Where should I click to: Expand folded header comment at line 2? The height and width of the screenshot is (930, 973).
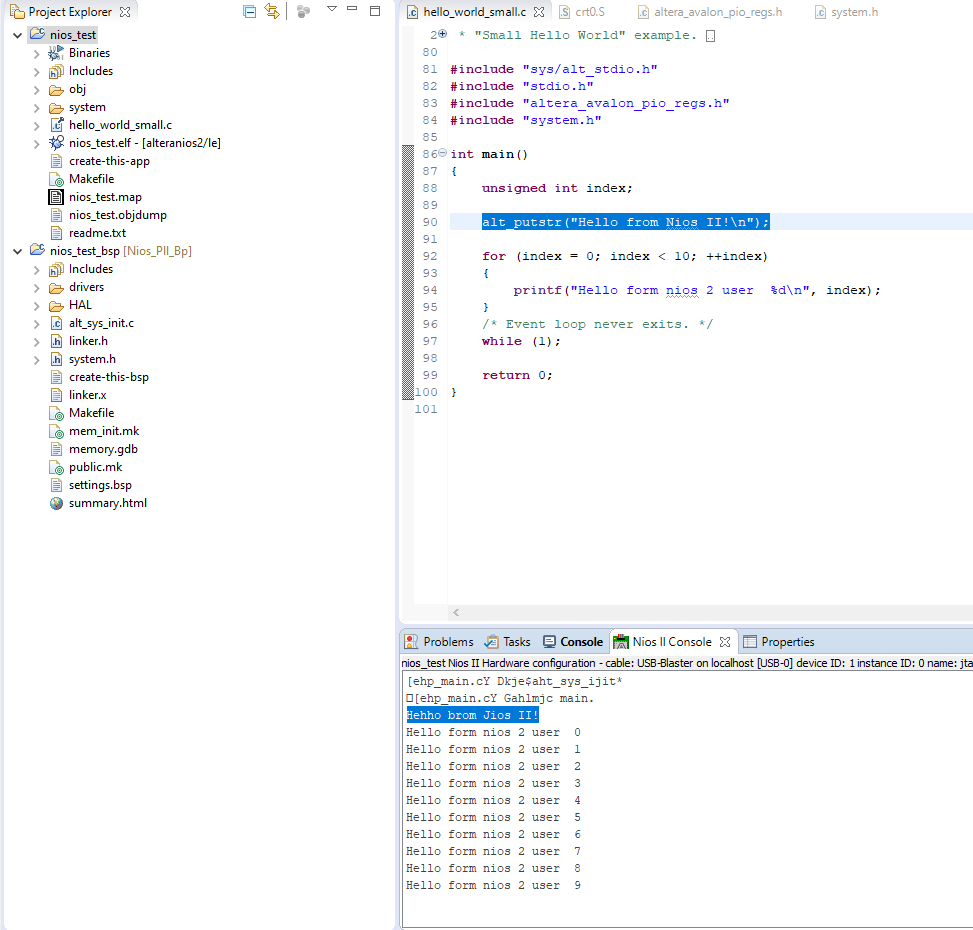click(x=443, y=34)
